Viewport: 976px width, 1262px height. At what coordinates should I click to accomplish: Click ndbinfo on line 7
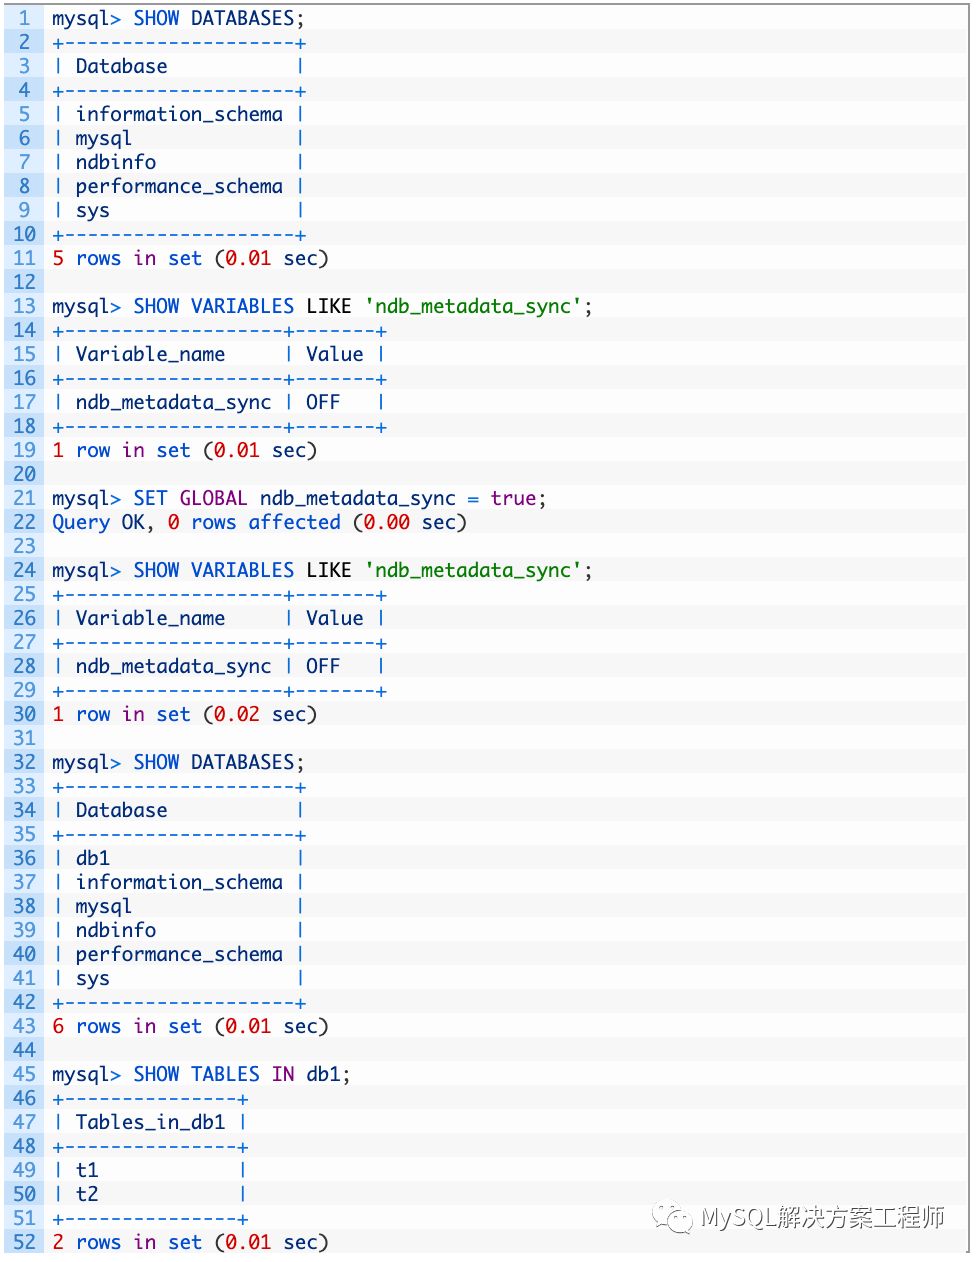pos(115,162)
